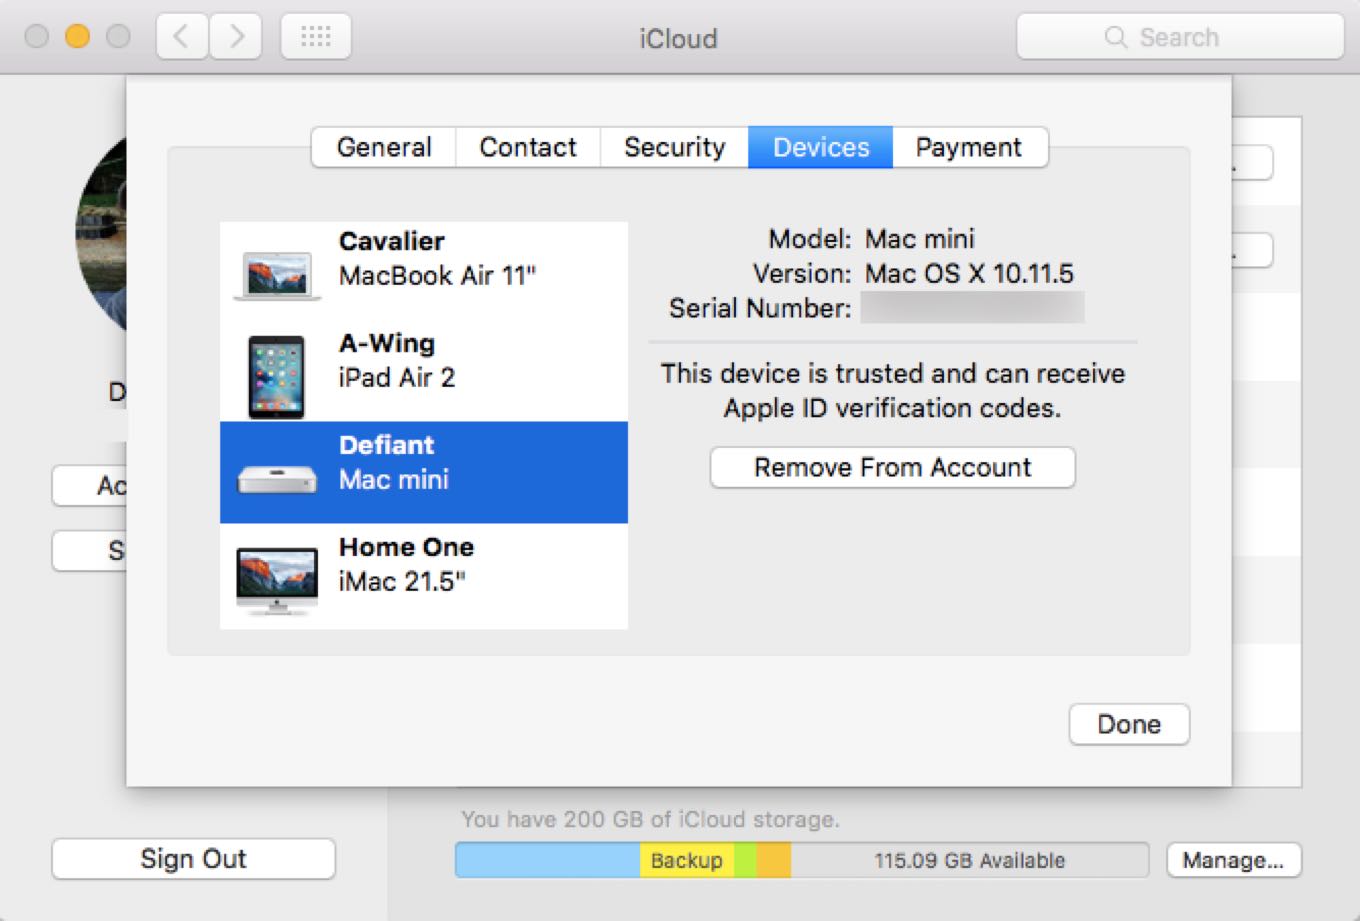Screen dimensions: 1360x921
Task: Switch to the General tab
Action: (x=384, y=148)
